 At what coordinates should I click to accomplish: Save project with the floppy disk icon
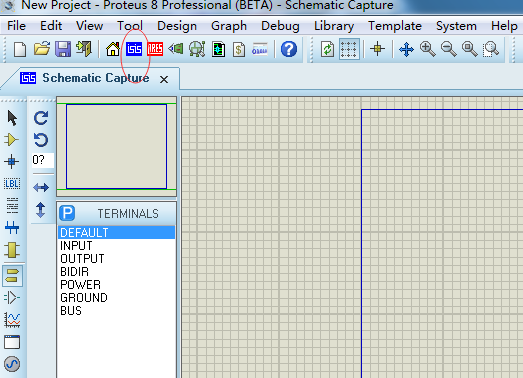[63, 49]
